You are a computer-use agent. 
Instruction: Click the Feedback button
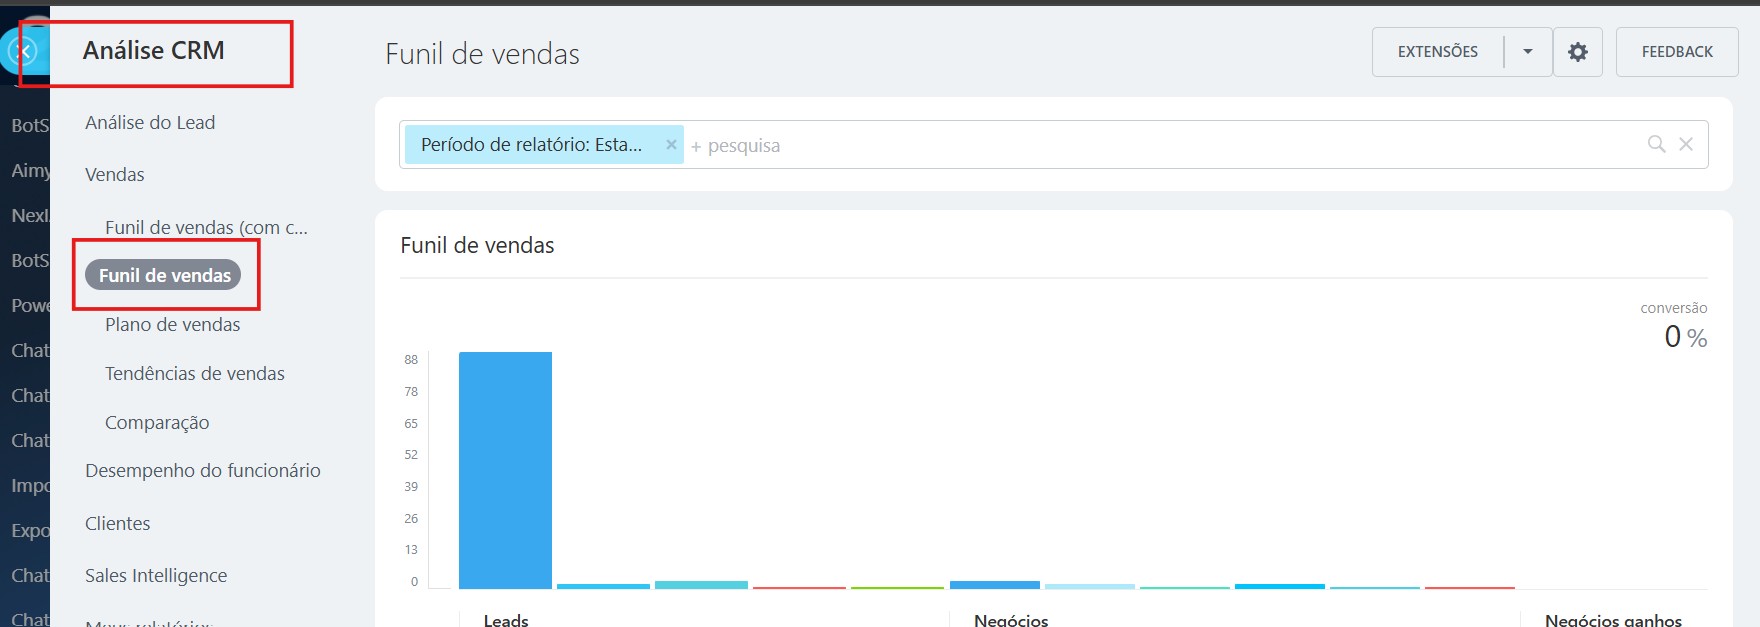click(1676, 52)
